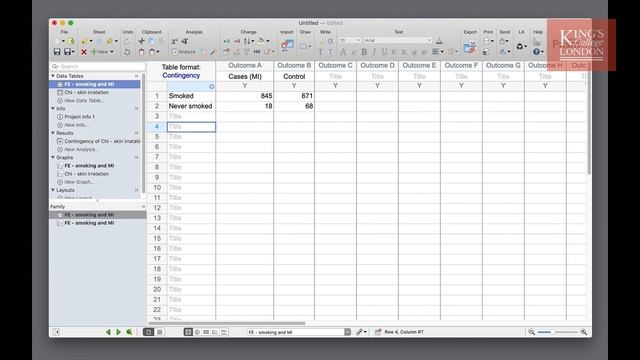640x360 pixels.
Task: Select the cell containing 68
Action: [x=294, y=106]
